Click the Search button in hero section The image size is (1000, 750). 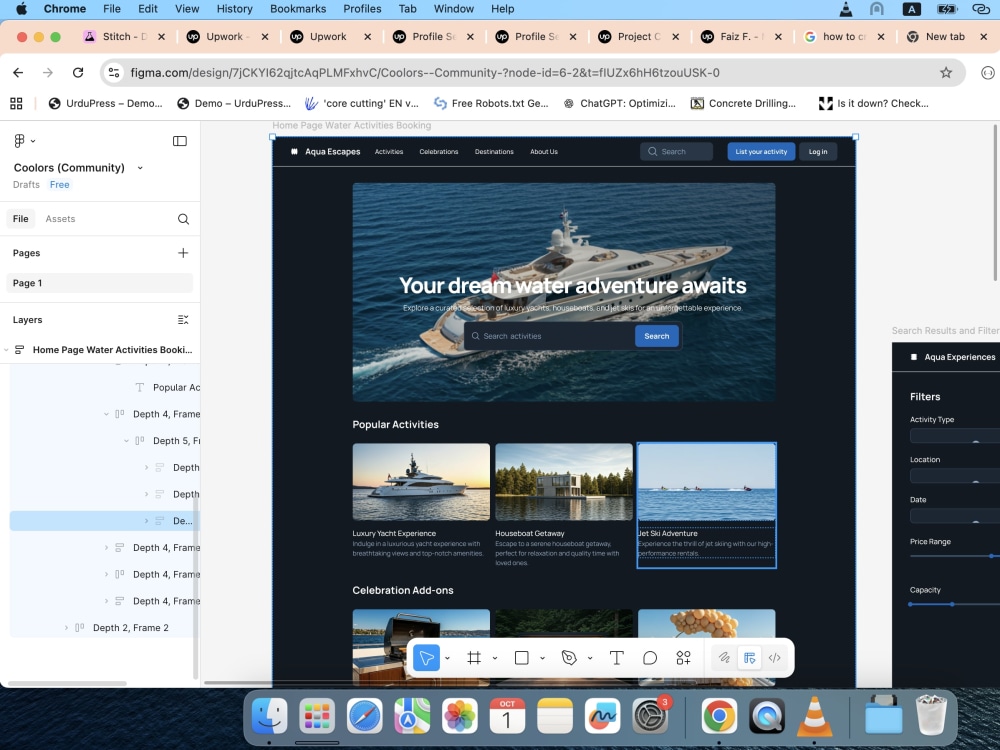coord(656,336)
